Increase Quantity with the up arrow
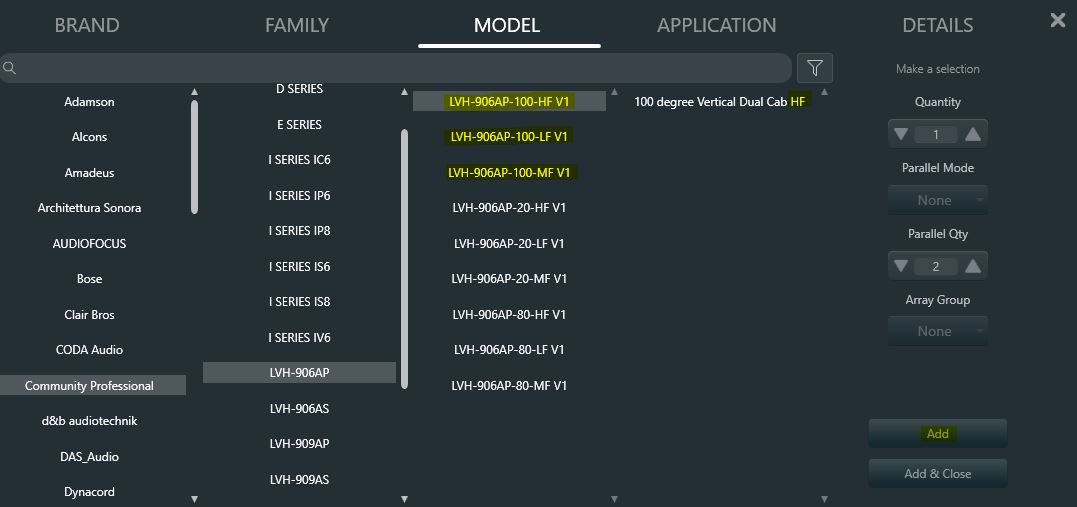Viewport: 1077px width, 507px height. 973,134
